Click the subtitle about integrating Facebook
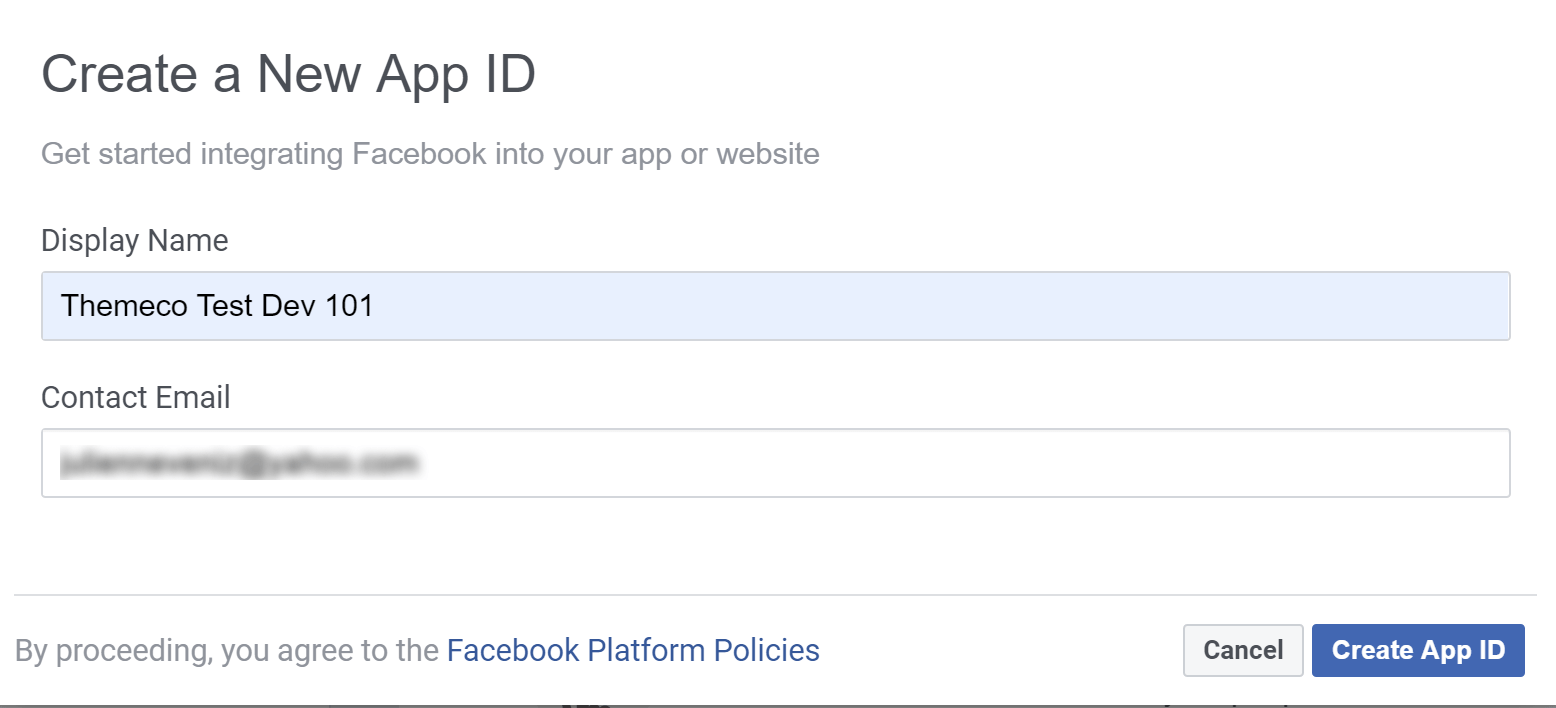The width and height of the screenshot is (1556, 708). (430, 153)
